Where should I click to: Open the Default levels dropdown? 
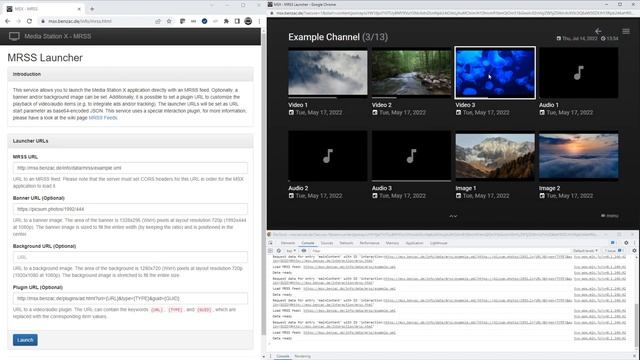(585, 251)
